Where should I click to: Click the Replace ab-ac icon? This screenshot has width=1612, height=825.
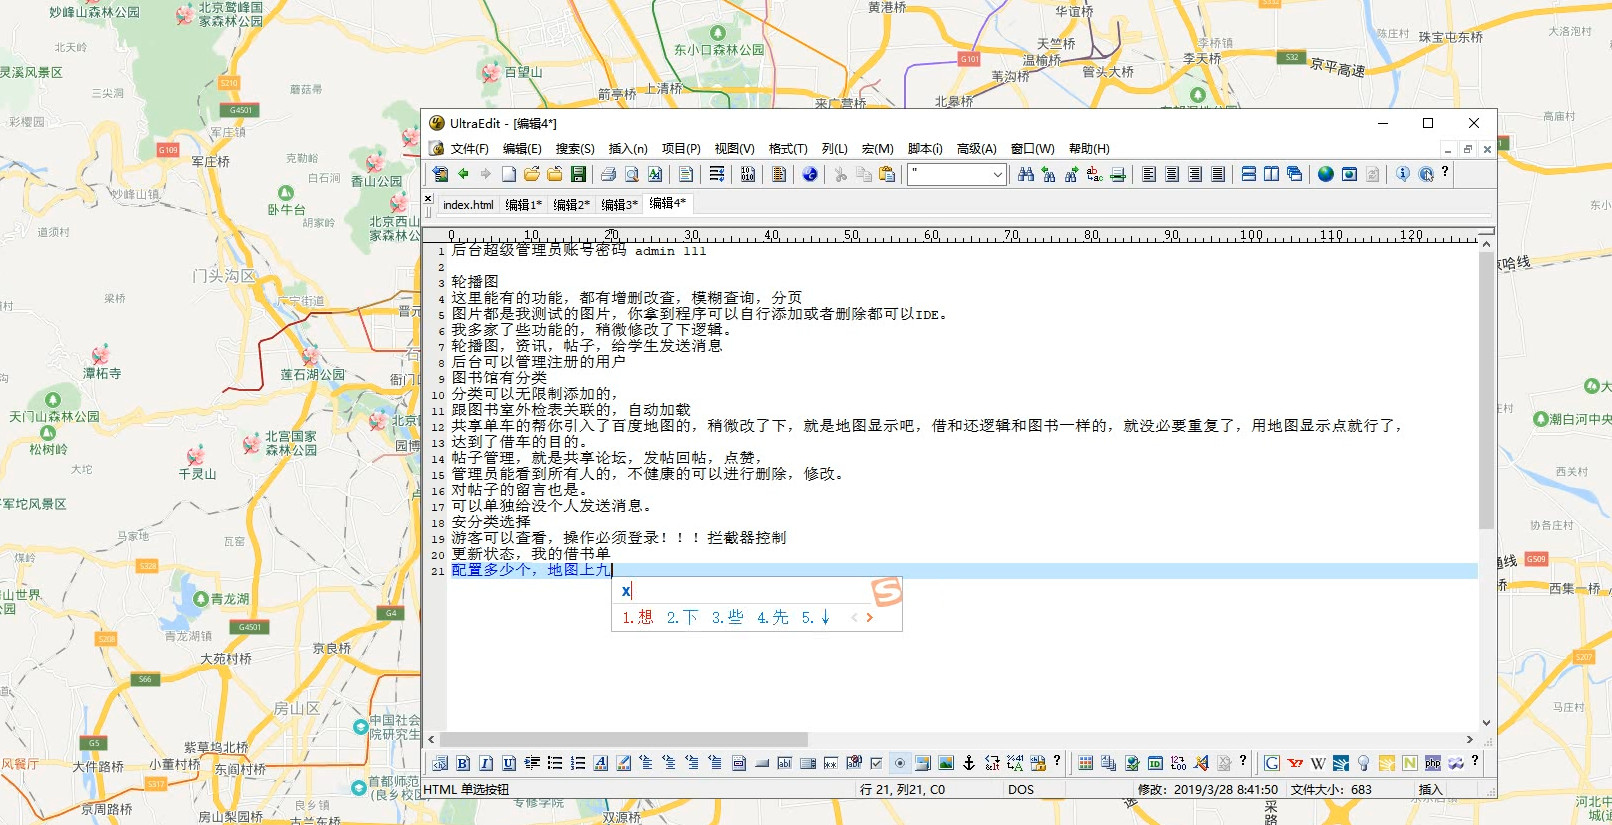[1095, 174]
